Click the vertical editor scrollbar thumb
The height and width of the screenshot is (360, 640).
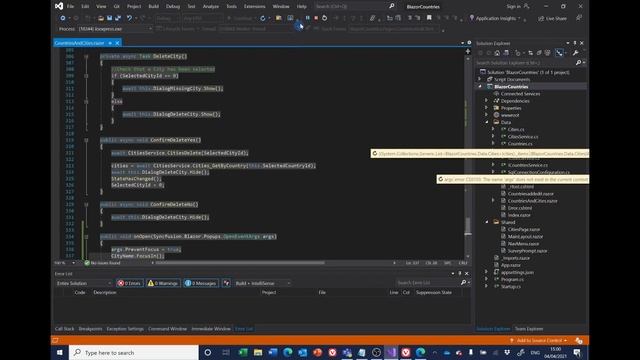click(468, 226)
